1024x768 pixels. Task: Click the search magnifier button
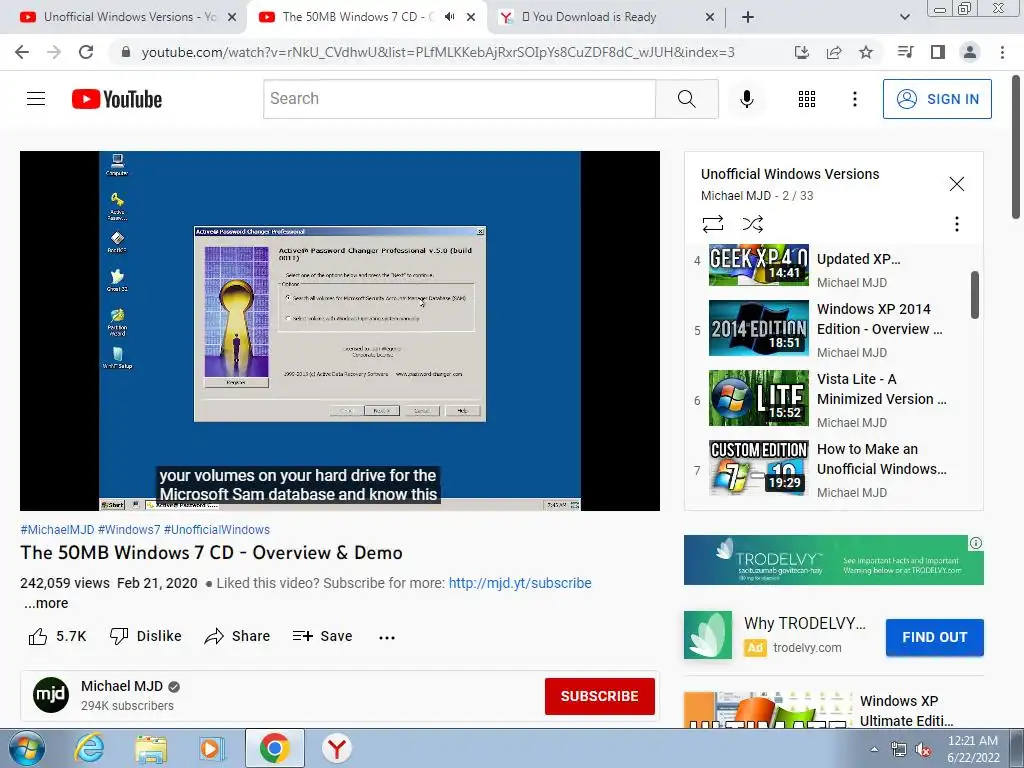pos(686,99)
